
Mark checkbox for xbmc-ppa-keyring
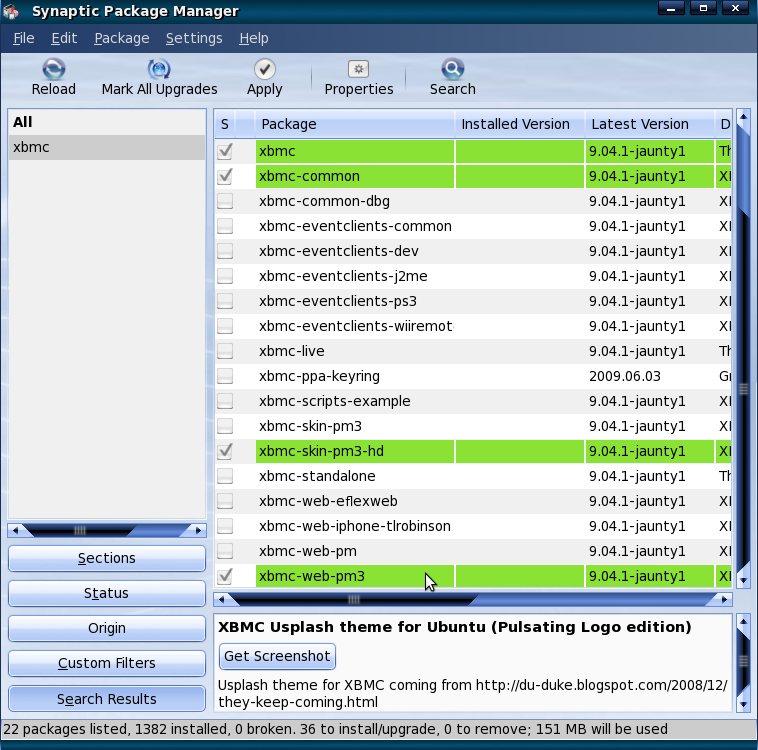pyautogui.click(x=225, y=376)
